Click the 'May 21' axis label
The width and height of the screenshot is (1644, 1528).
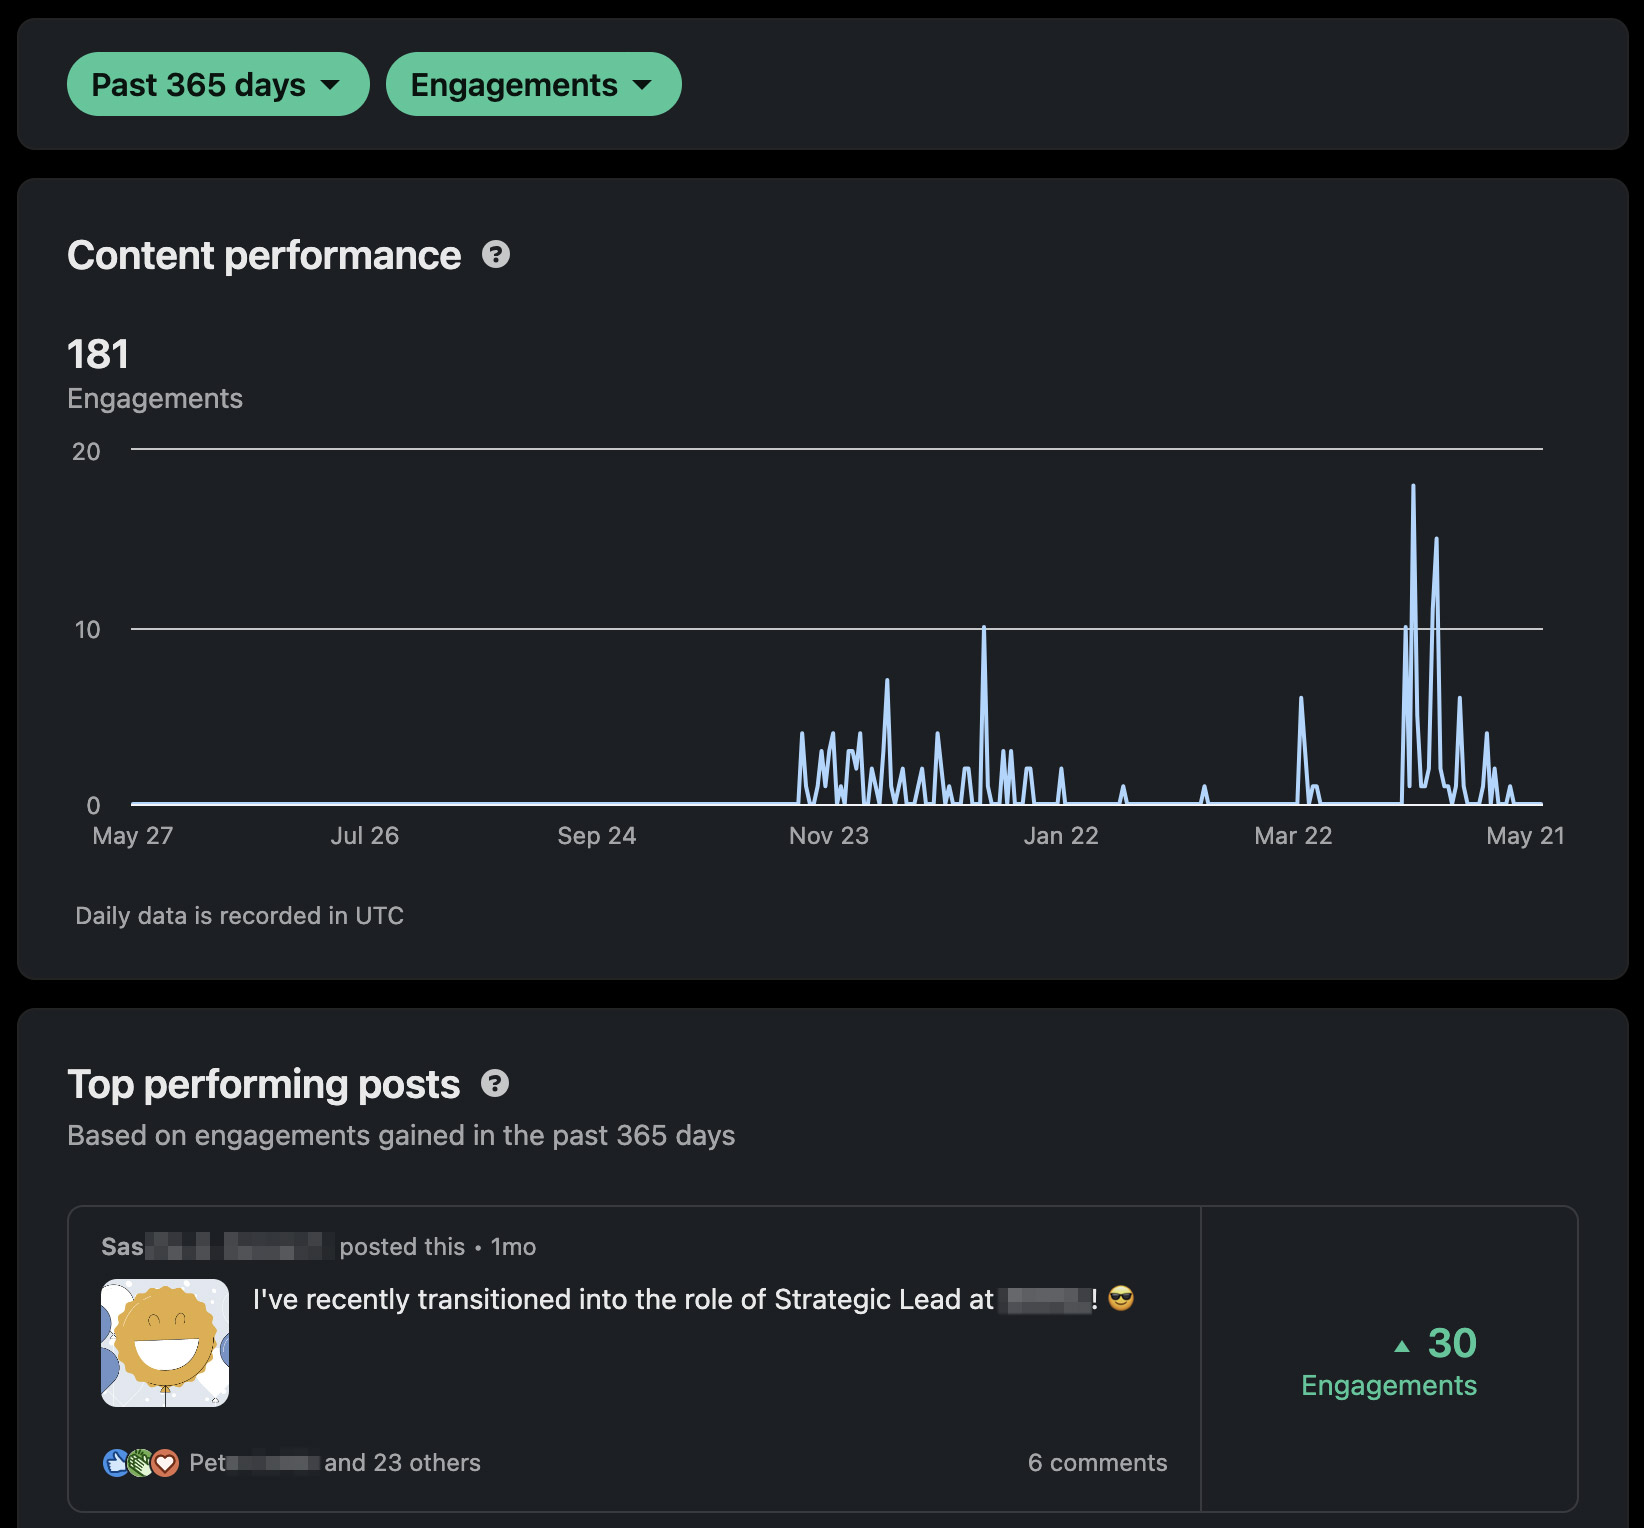pyautogui.click(x=1525, y=836)
